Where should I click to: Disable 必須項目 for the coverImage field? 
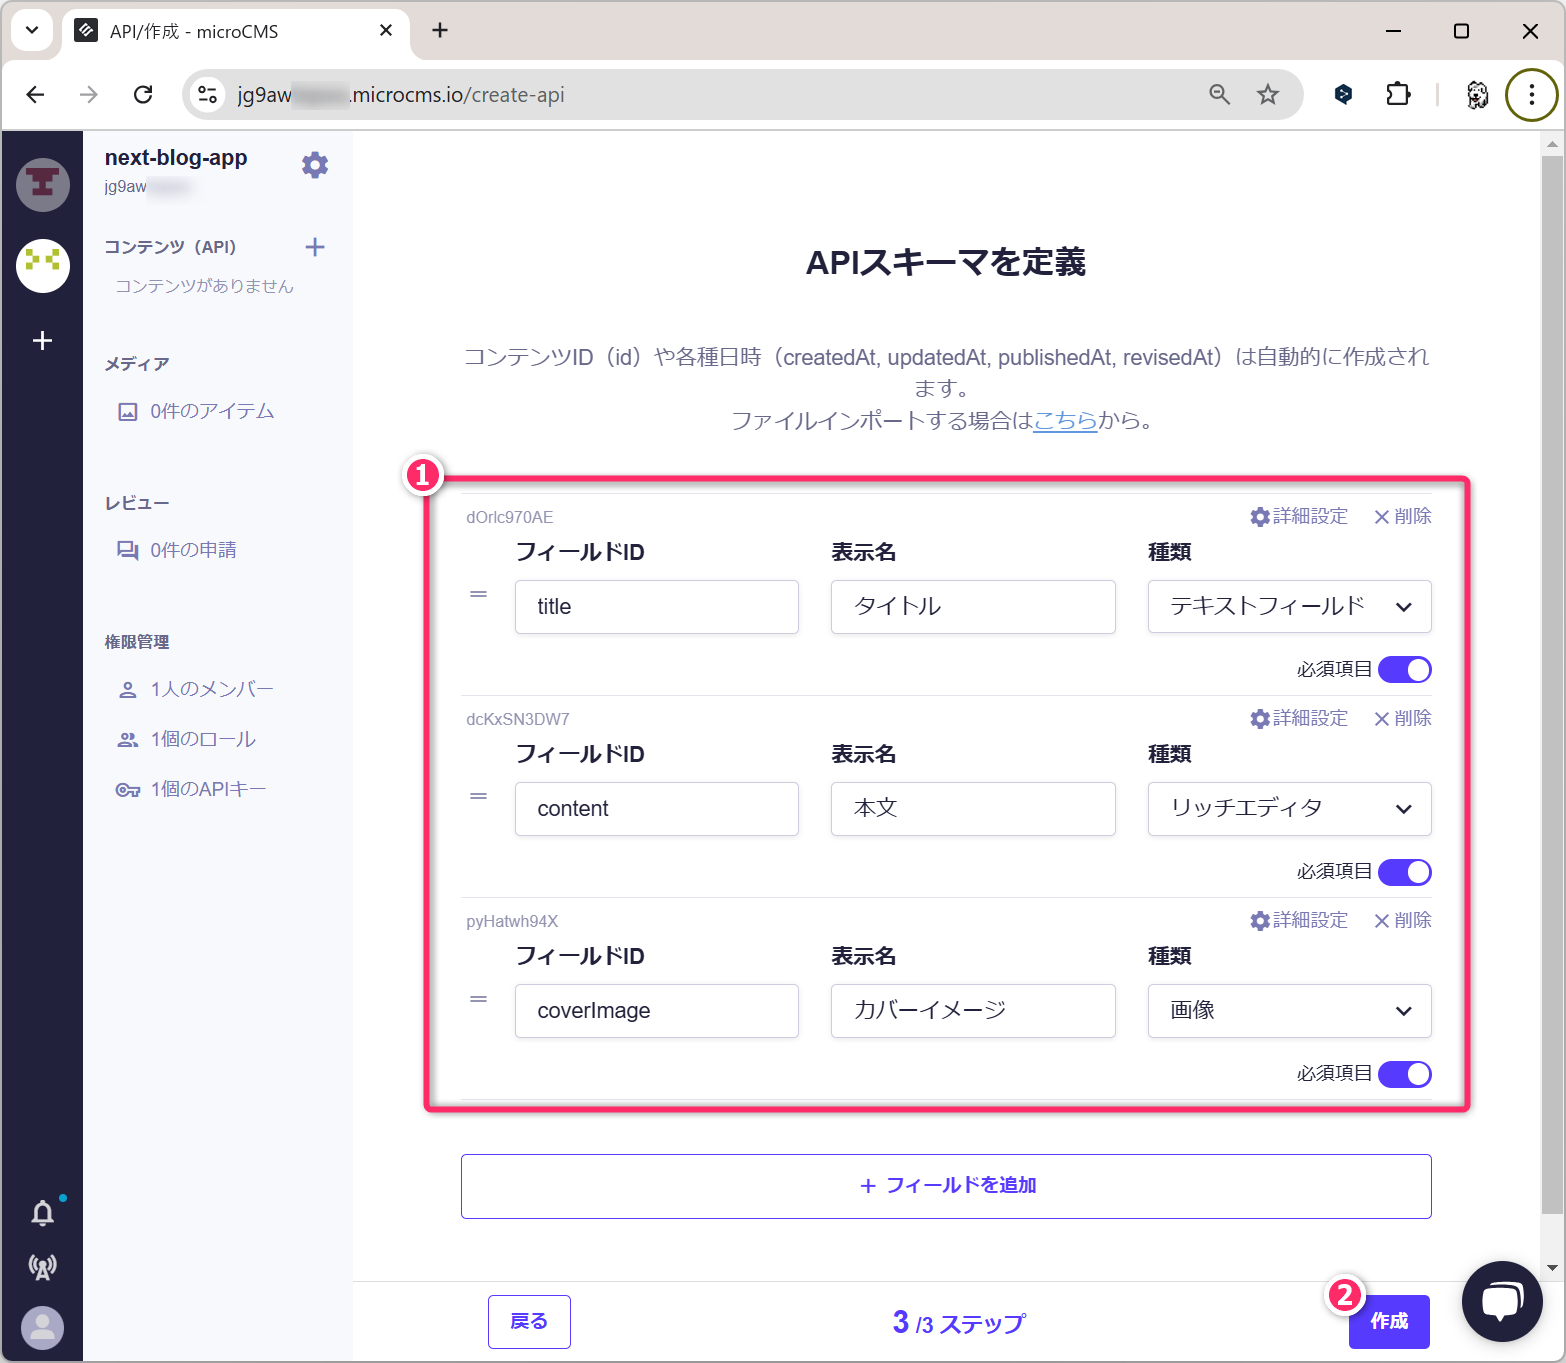1404,1074
